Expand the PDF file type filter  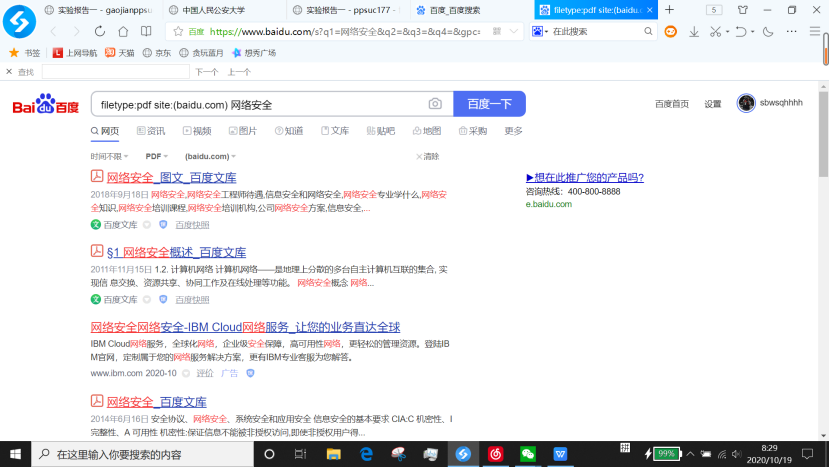[156, 156]
